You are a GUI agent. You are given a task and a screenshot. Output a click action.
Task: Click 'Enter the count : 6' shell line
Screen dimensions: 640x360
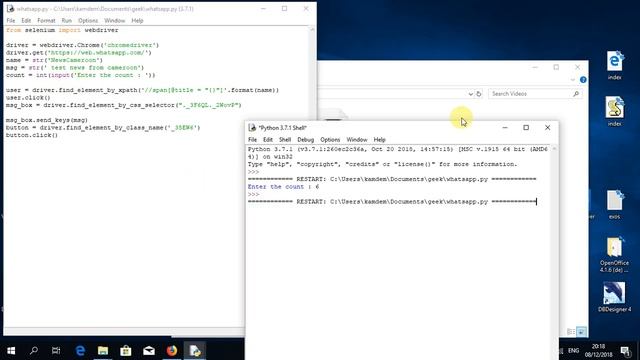click(x=283, y=187)
